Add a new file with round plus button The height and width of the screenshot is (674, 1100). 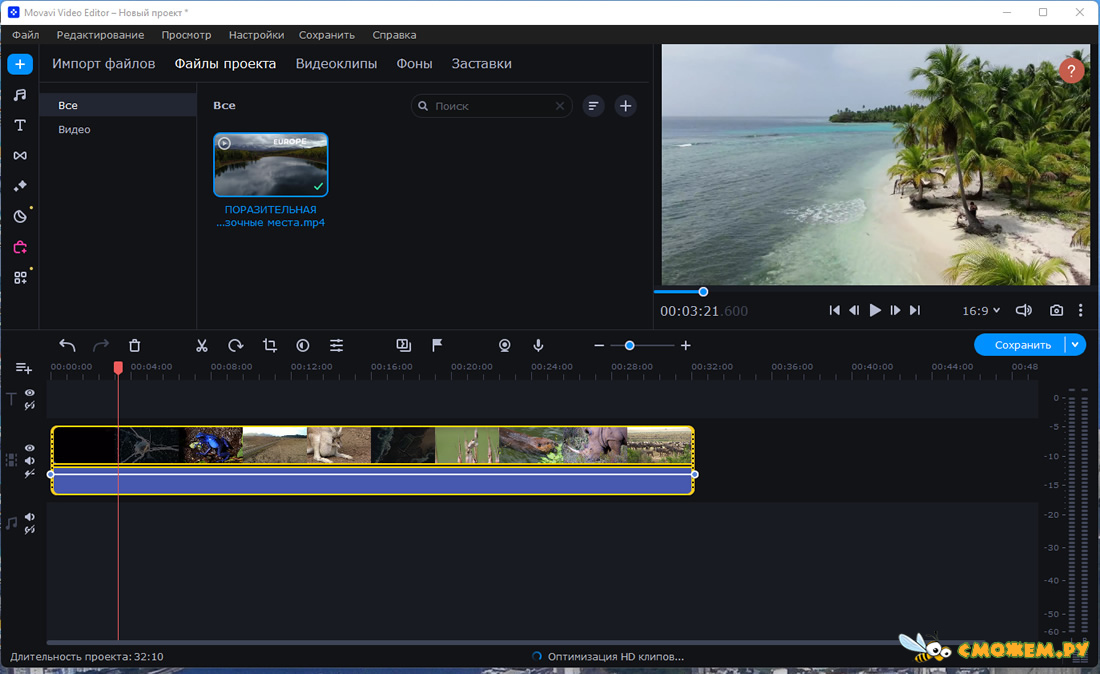(x=626, y=106)
